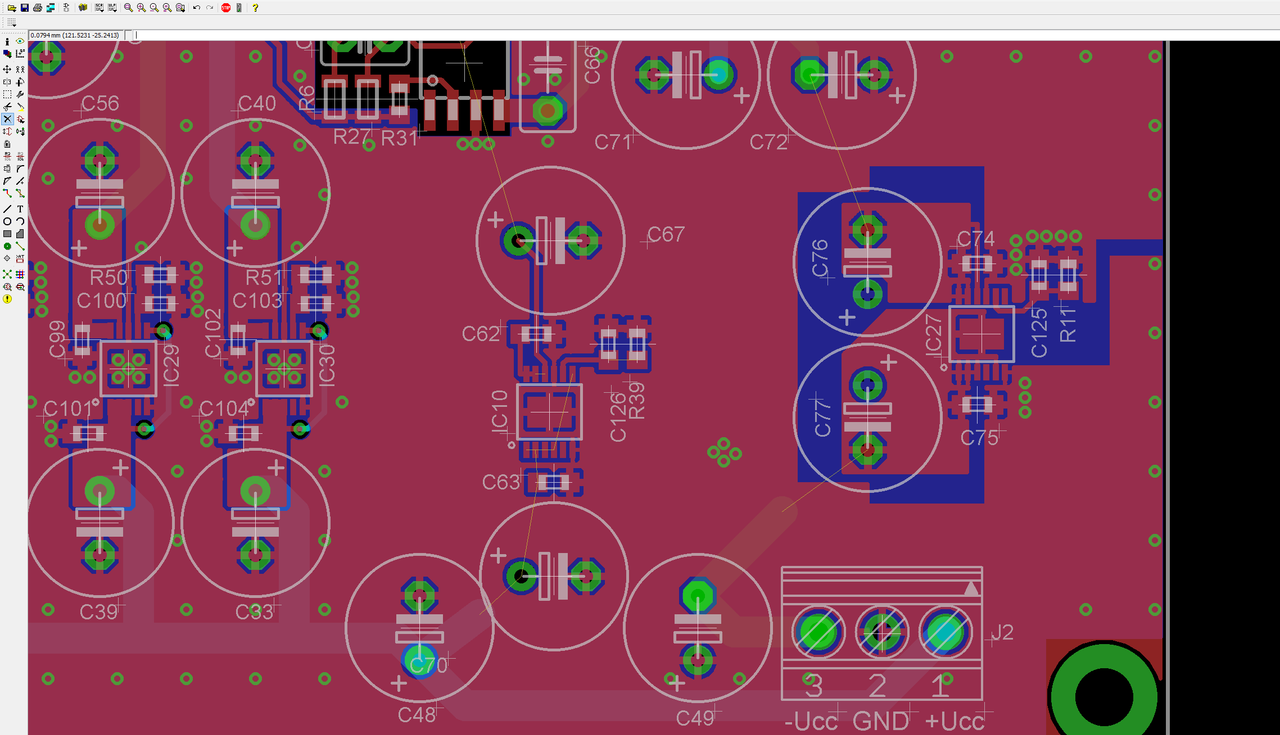Select the Rectangle tool
The image size is (1280, 735).
tap(7, 232)
